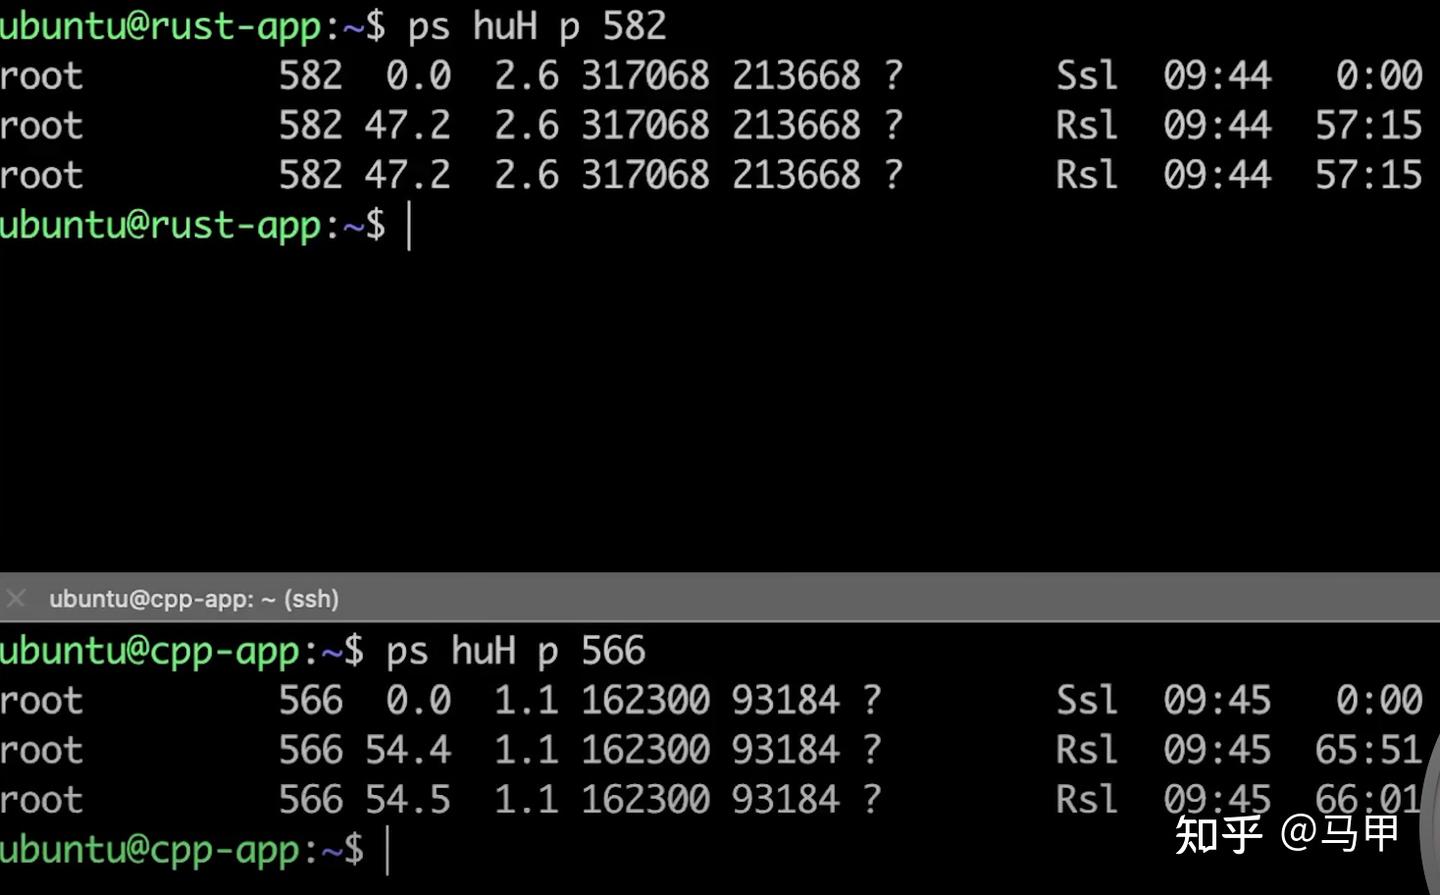
Task: Click the 65:51 CPU time value
Action: pos(1367,750)
